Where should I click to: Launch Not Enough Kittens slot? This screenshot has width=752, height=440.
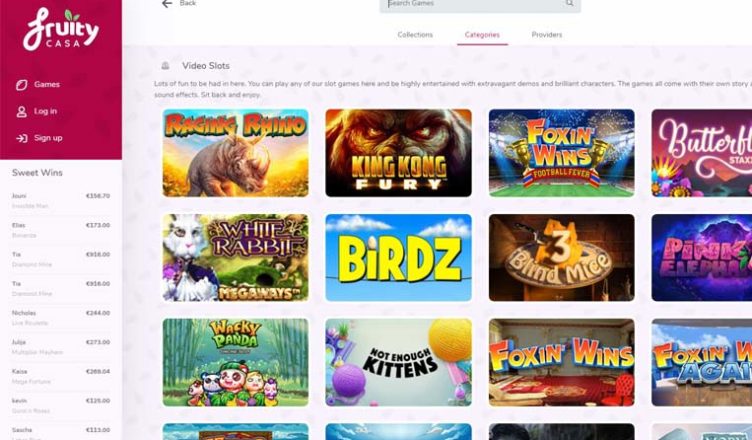click(399, 362)
